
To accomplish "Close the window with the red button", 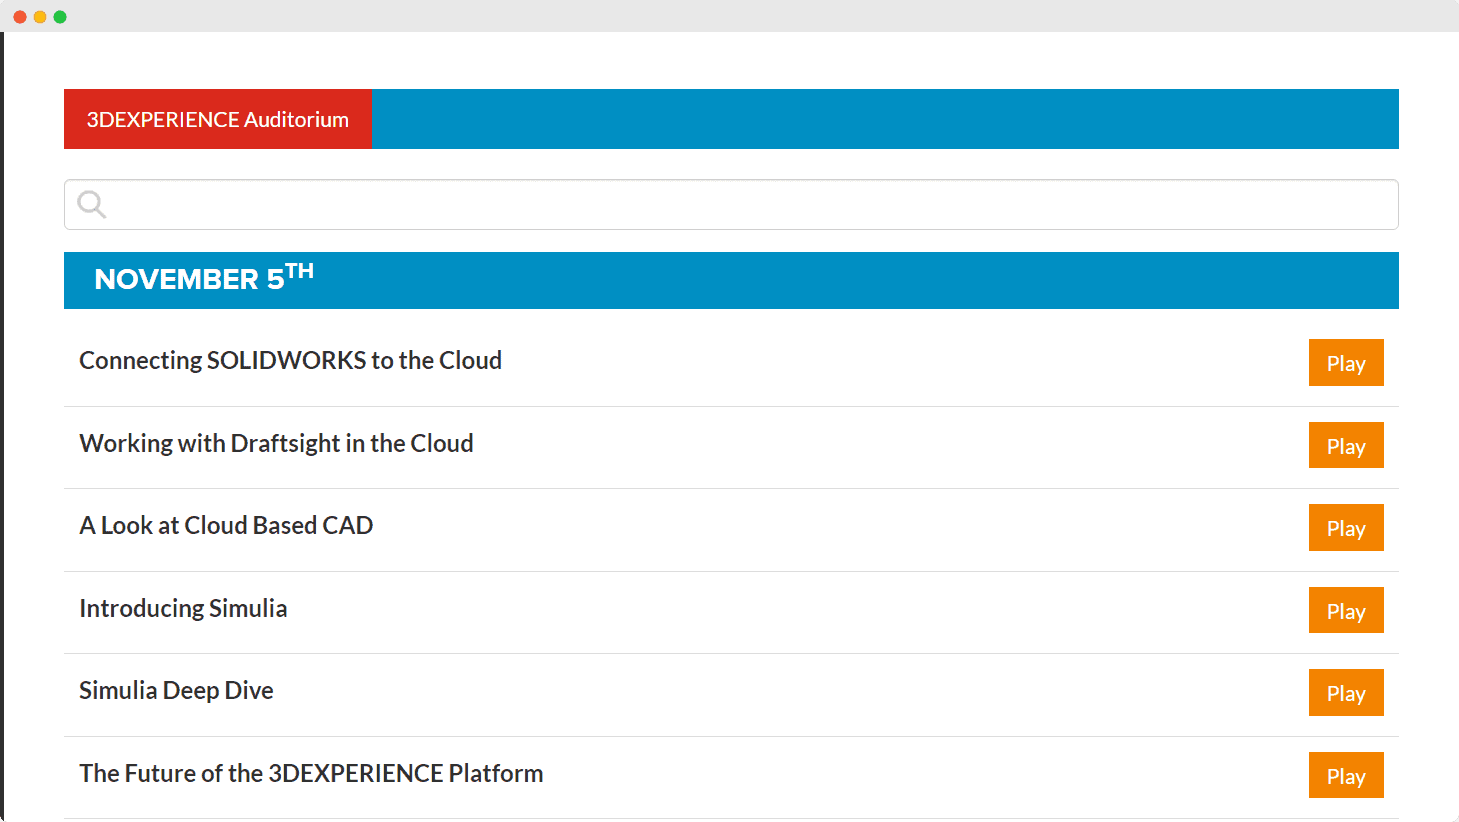I will coord(20,17).
